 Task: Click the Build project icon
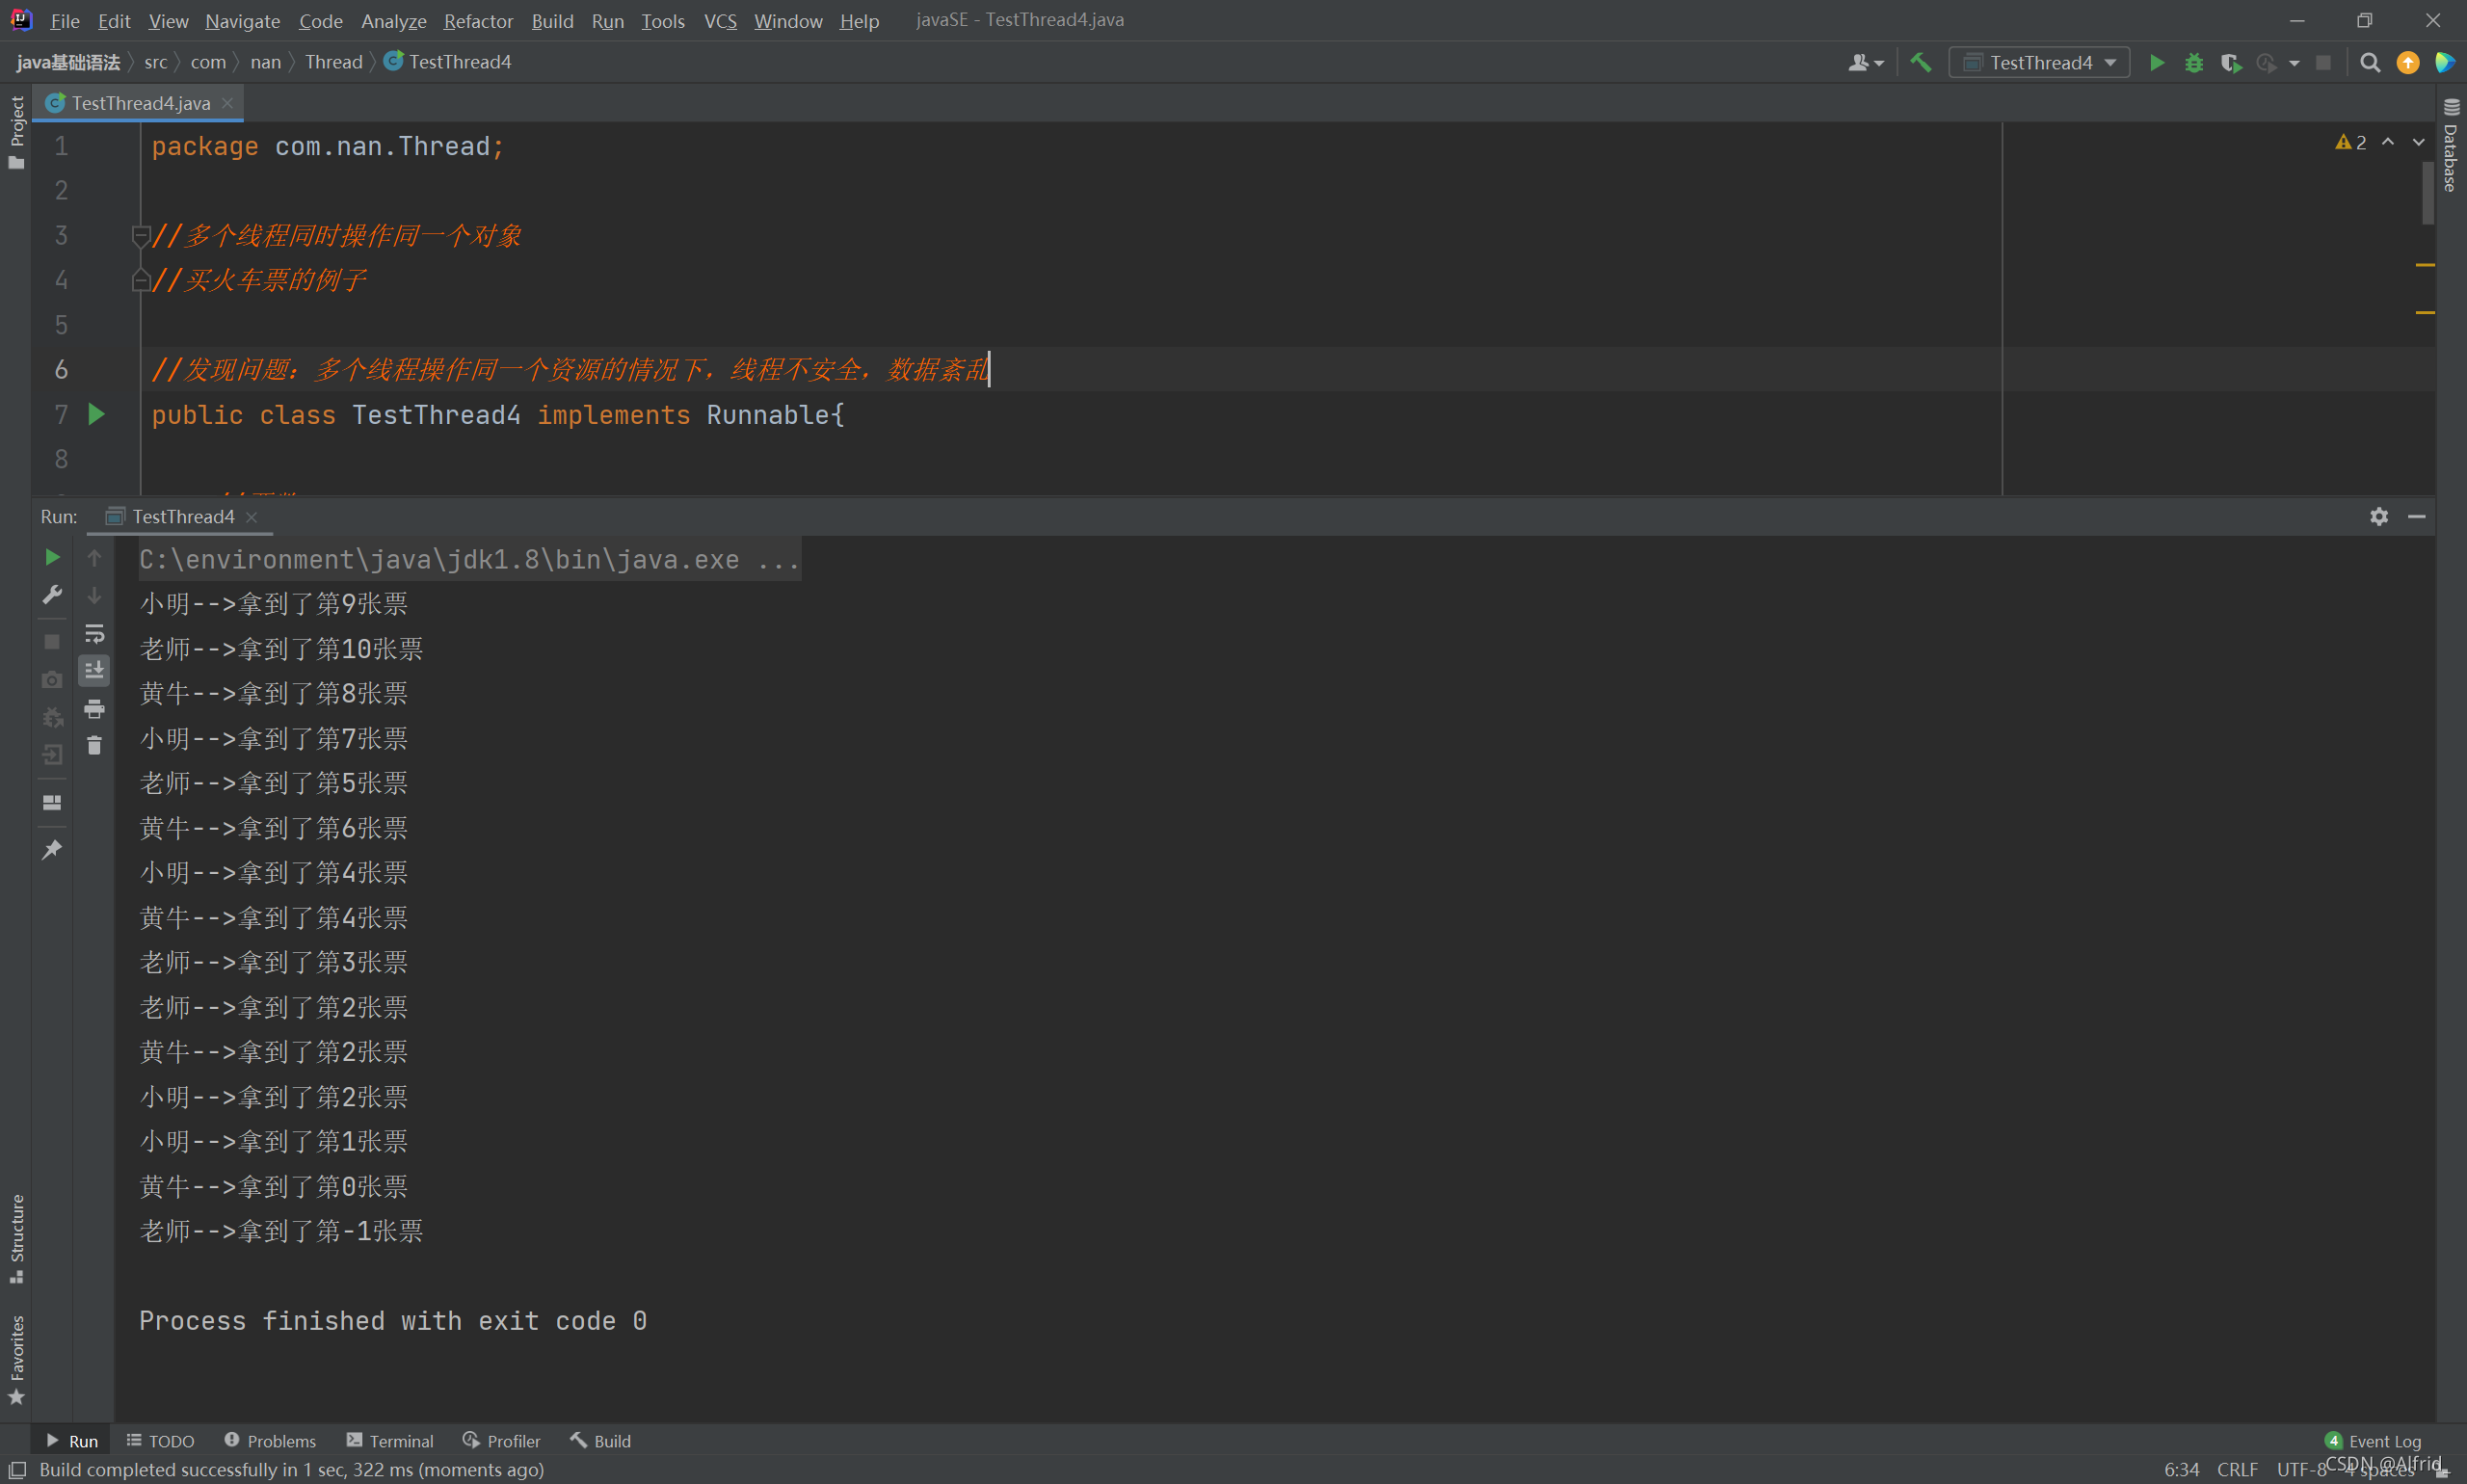[1921, 62]
